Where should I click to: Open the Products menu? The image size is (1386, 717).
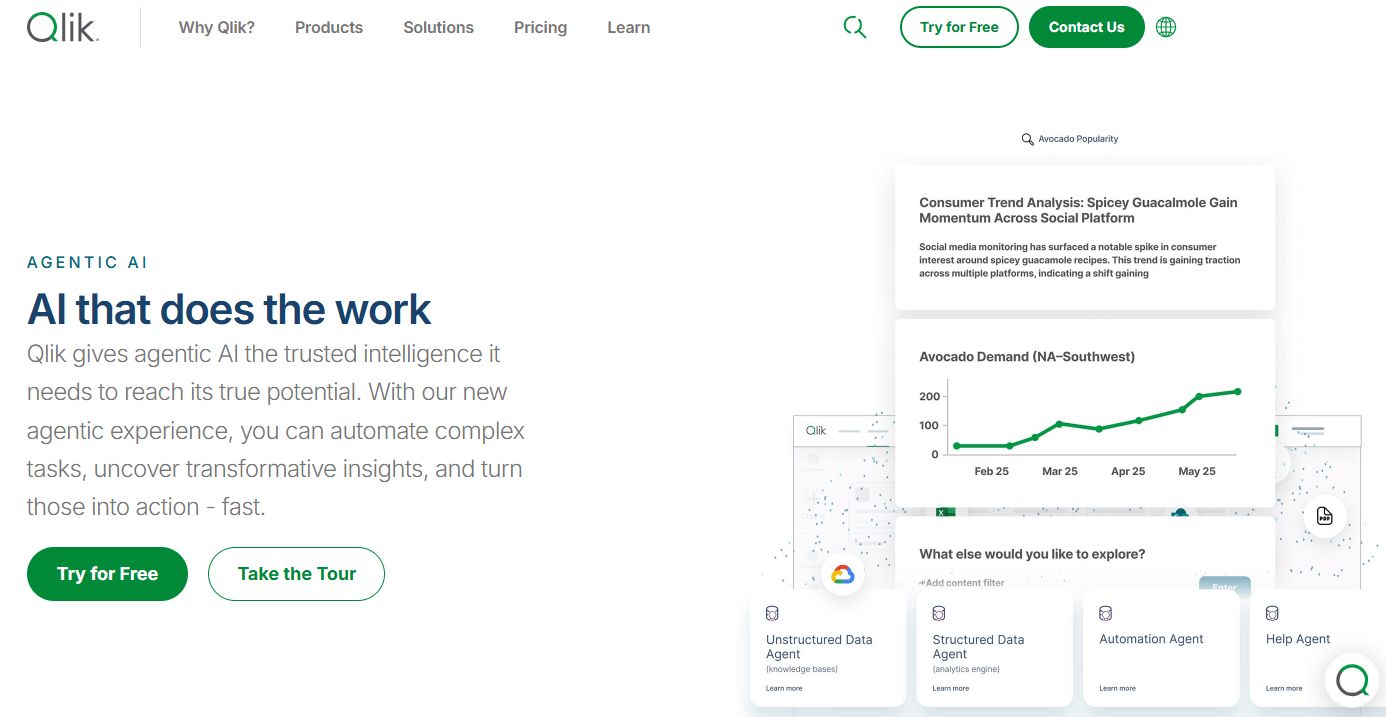pyautogui.click(x=328, y=27)
